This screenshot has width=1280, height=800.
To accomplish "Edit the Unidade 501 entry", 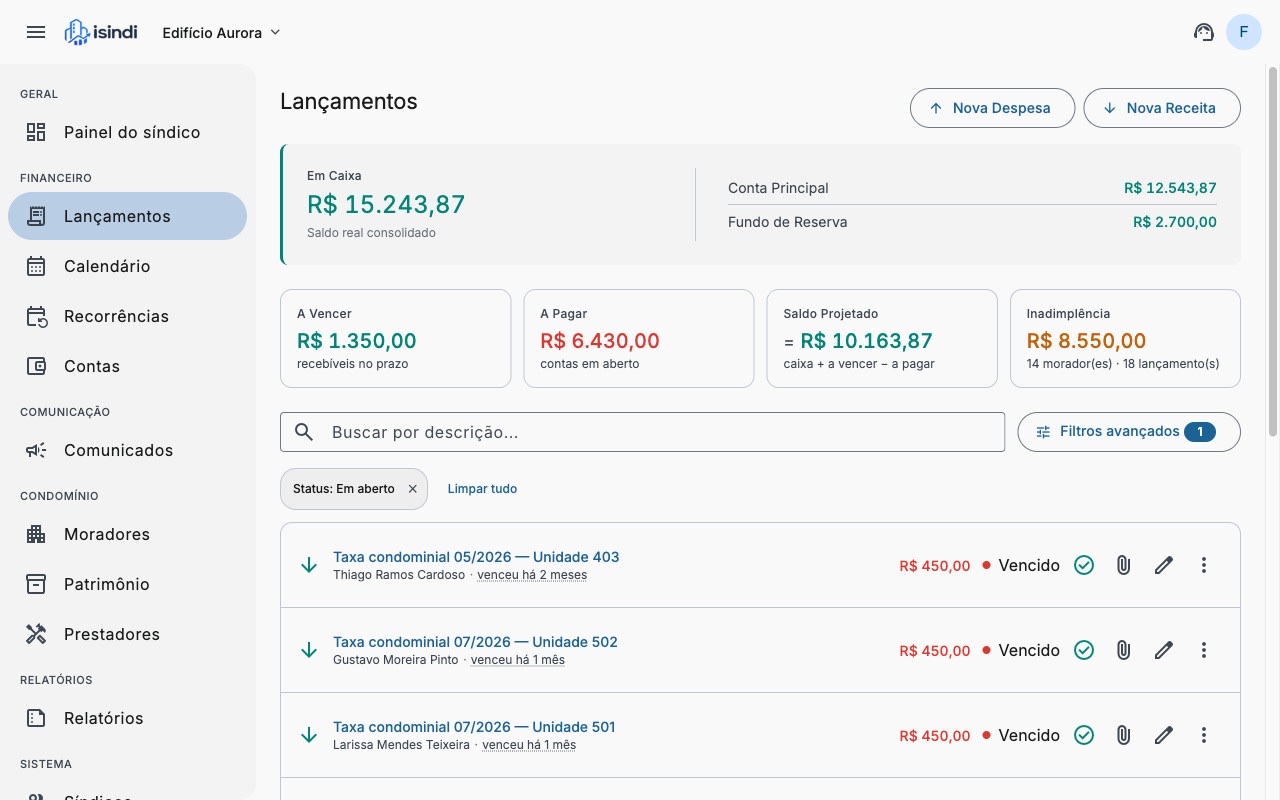I will [x=1164, y=735].
